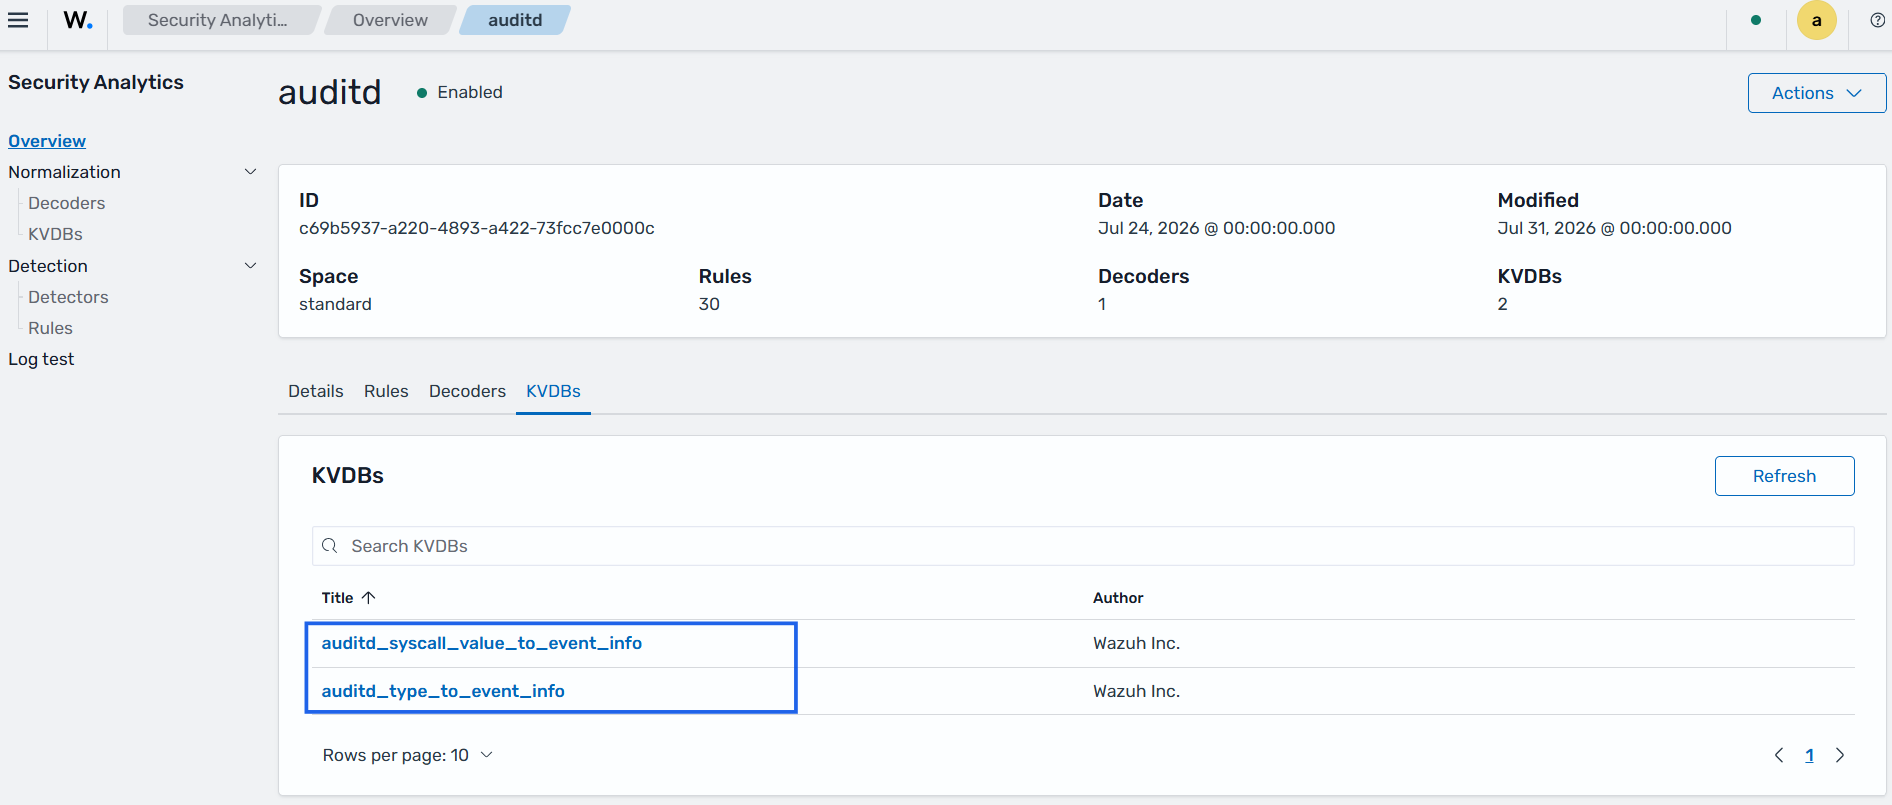Go to the next page of results
The height and width of the screenshot is (805, 1892).
click(x=1840, y=755)
